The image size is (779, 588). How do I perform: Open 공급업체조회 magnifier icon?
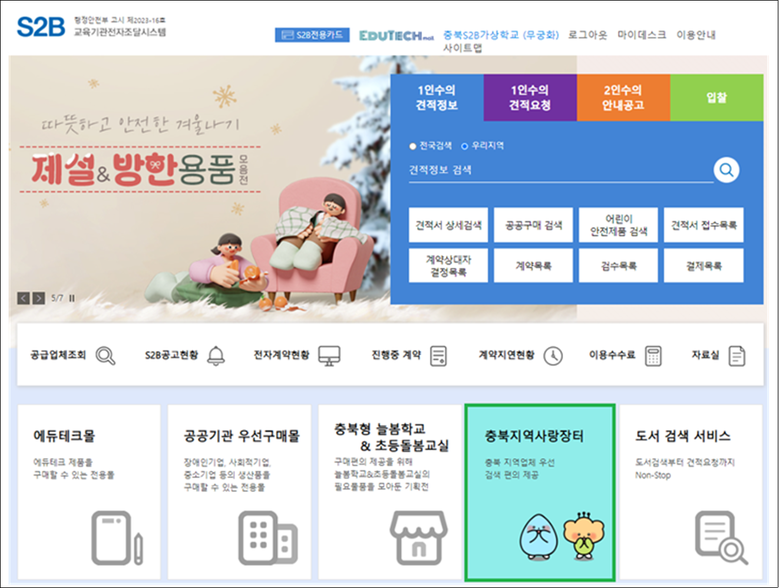tap(106, 356)
